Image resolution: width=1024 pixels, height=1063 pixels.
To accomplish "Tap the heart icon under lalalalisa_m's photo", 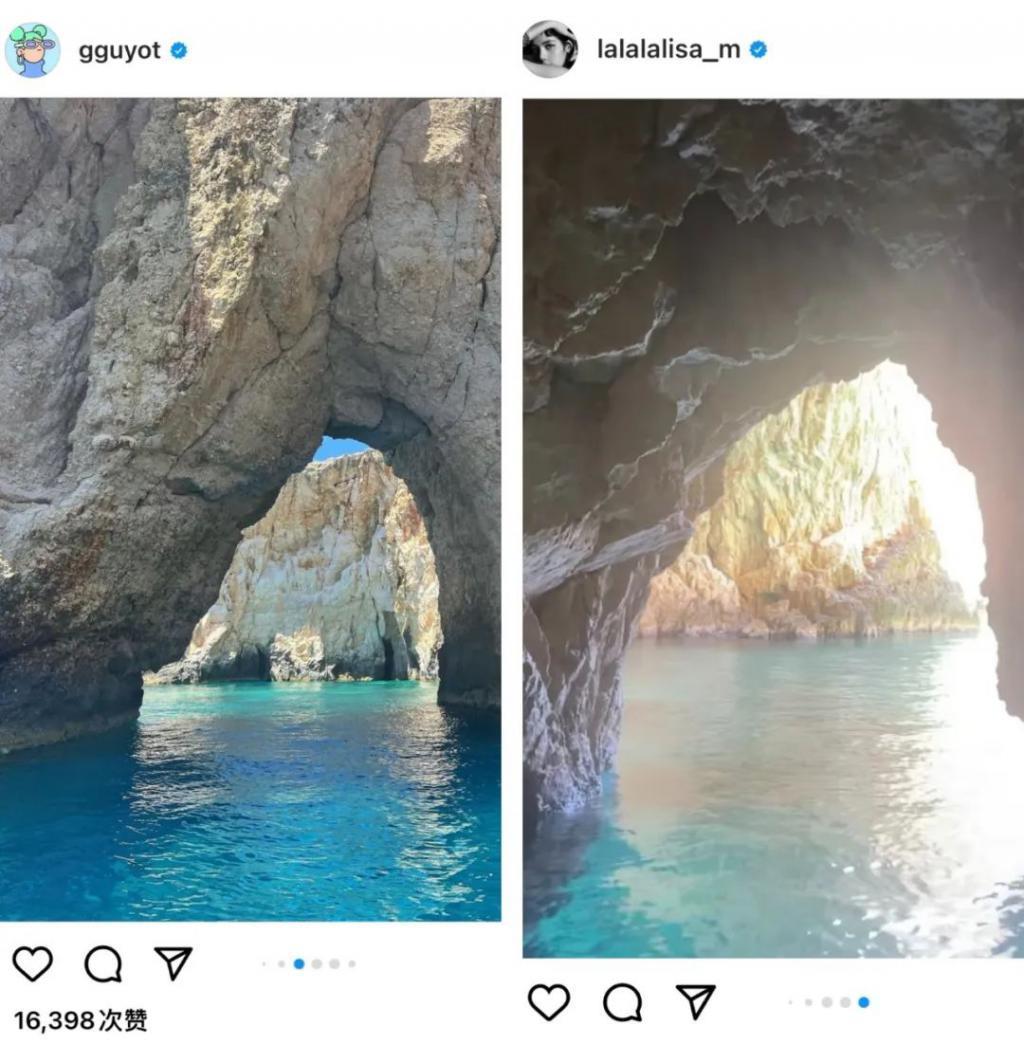I will click(548, 1002).
